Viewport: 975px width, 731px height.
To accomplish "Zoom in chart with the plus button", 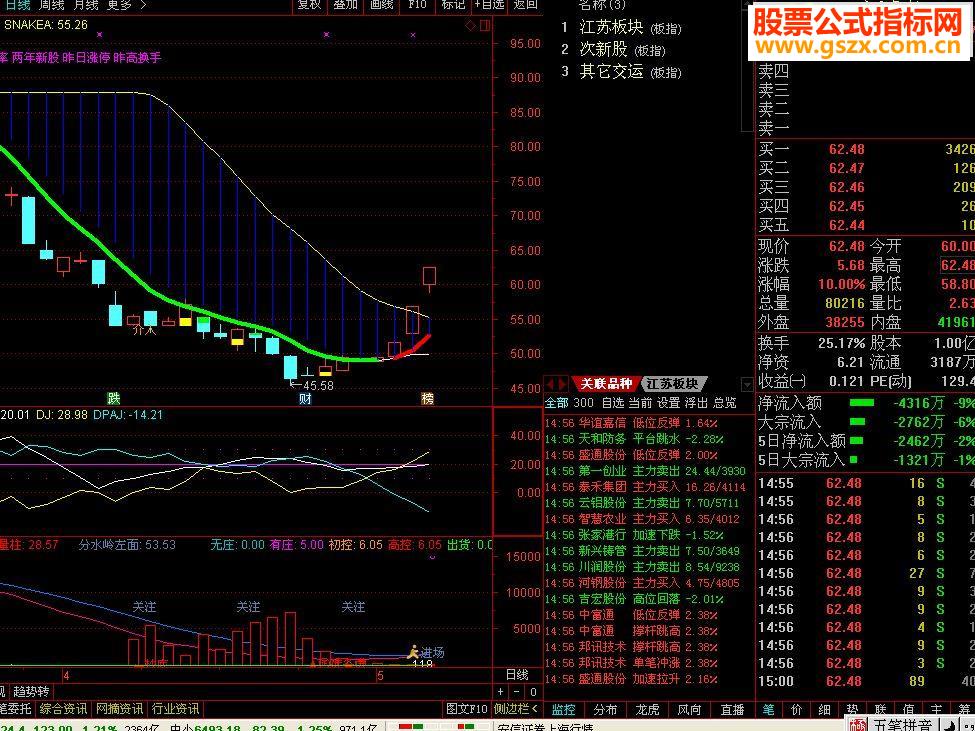I will (501, 691).
